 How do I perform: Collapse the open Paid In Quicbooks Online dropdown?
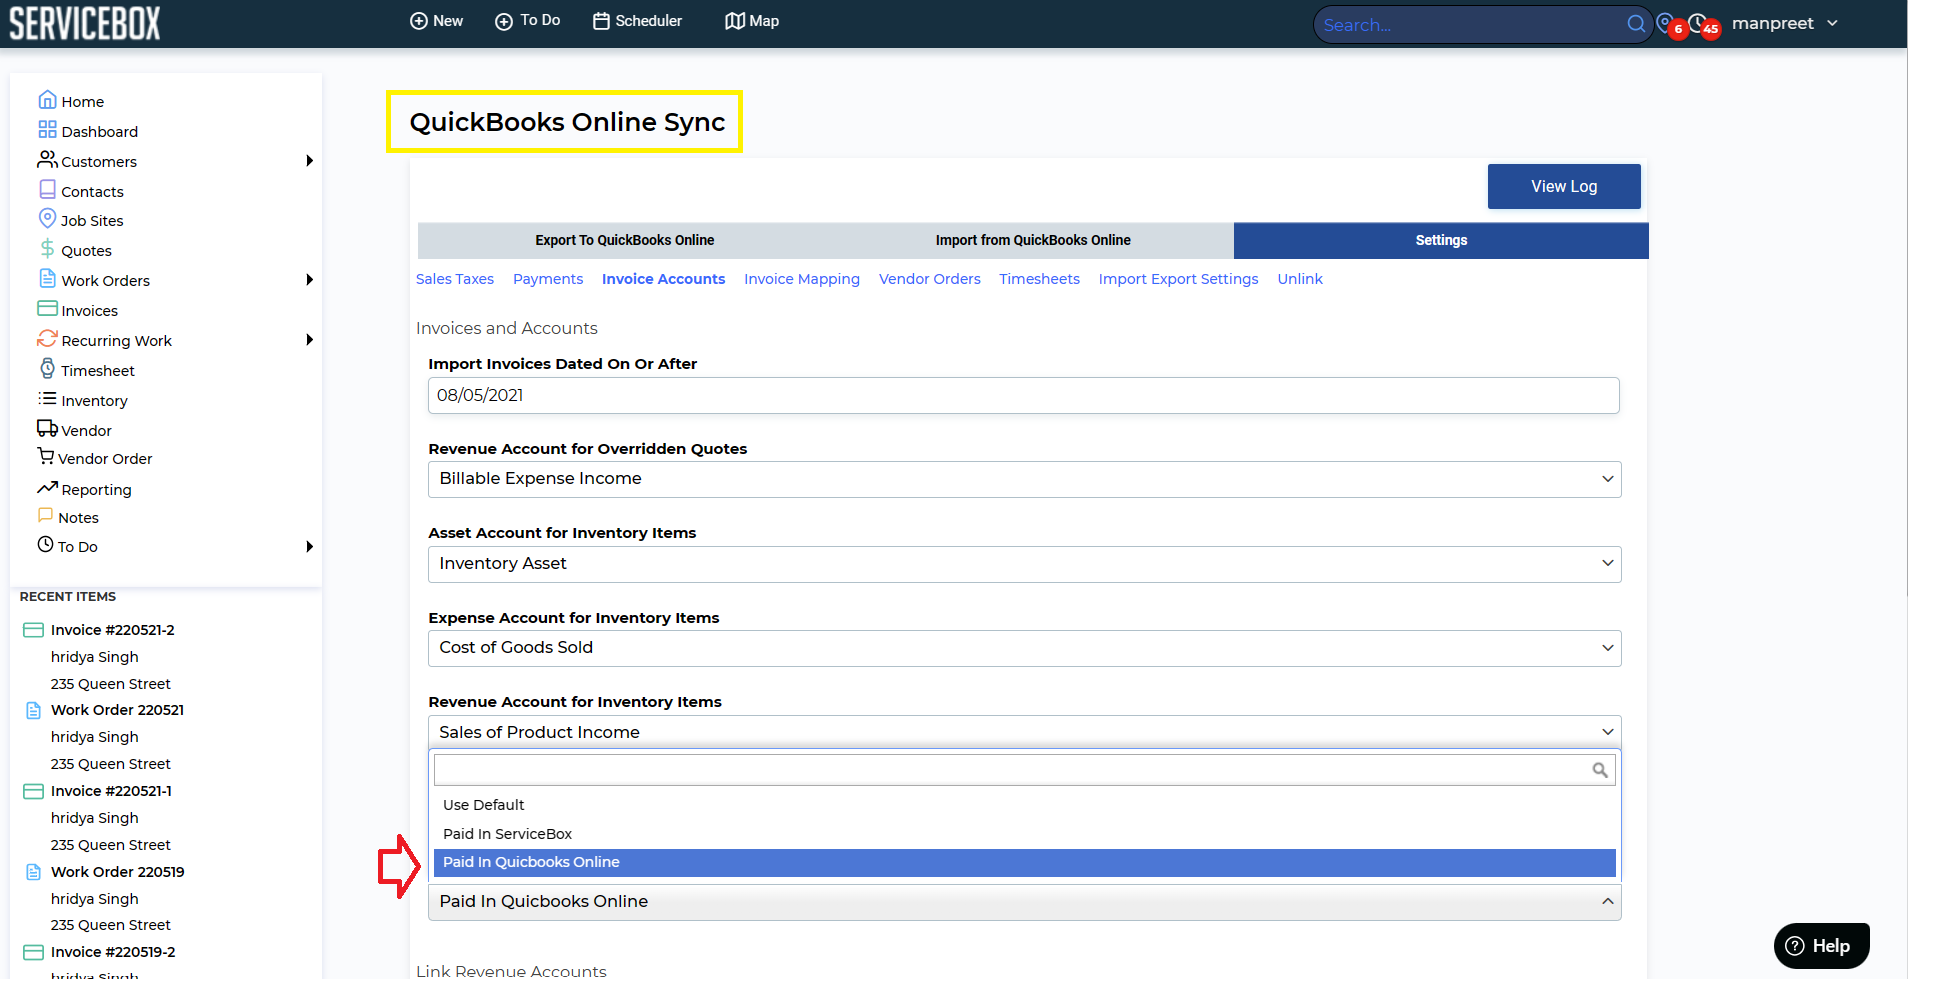click(1024, 902)
